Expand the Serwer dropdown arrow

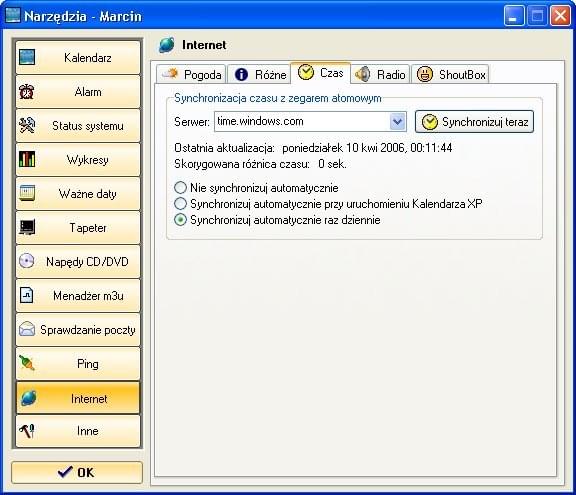[397, 122]
